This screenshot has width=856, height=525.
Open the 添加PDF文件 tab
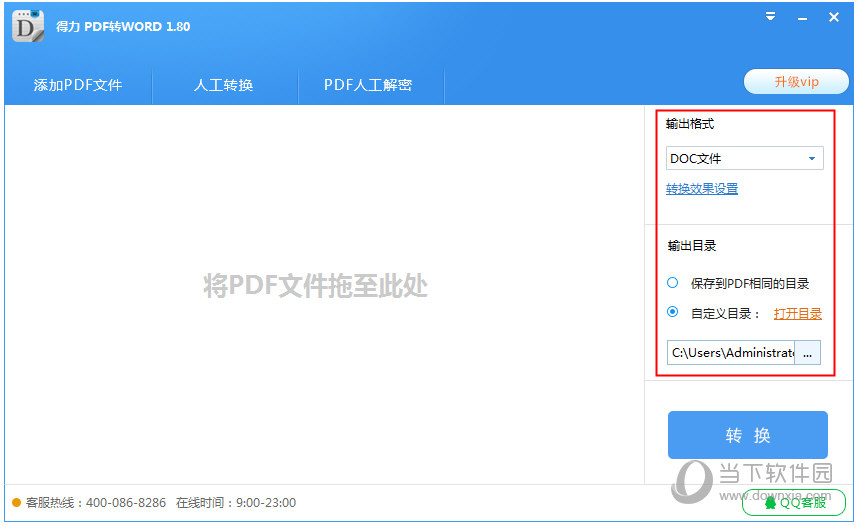(x=78, y=85)
